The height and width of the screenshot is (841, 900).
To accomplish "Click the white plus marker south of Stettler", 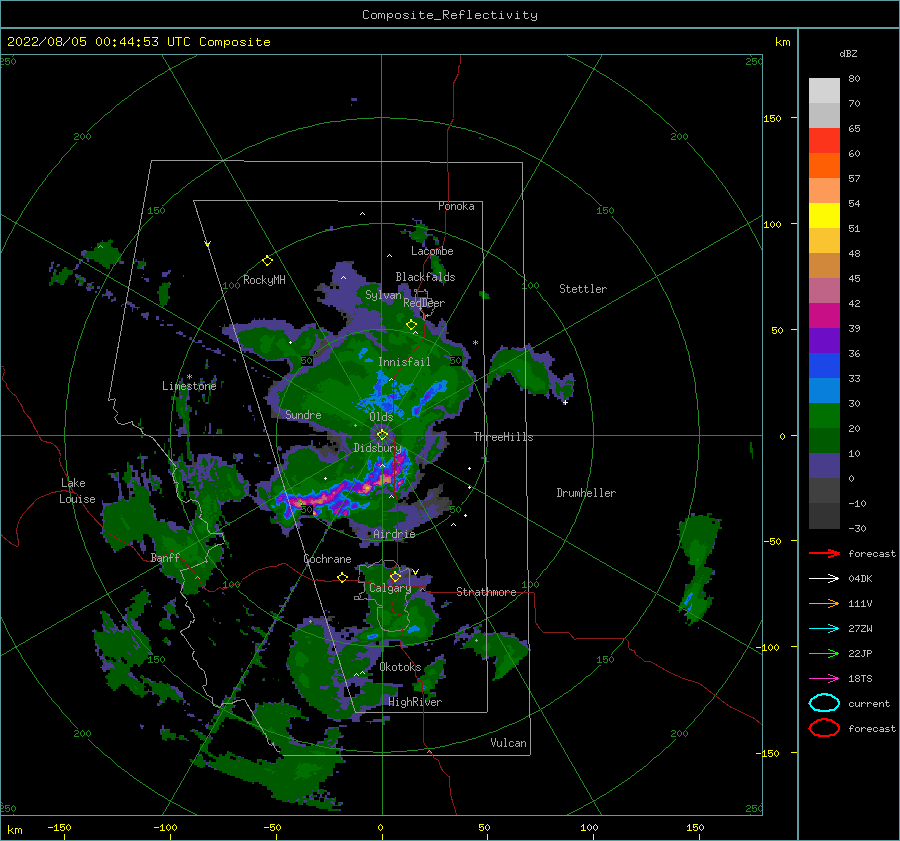I will tap(565, 402).
